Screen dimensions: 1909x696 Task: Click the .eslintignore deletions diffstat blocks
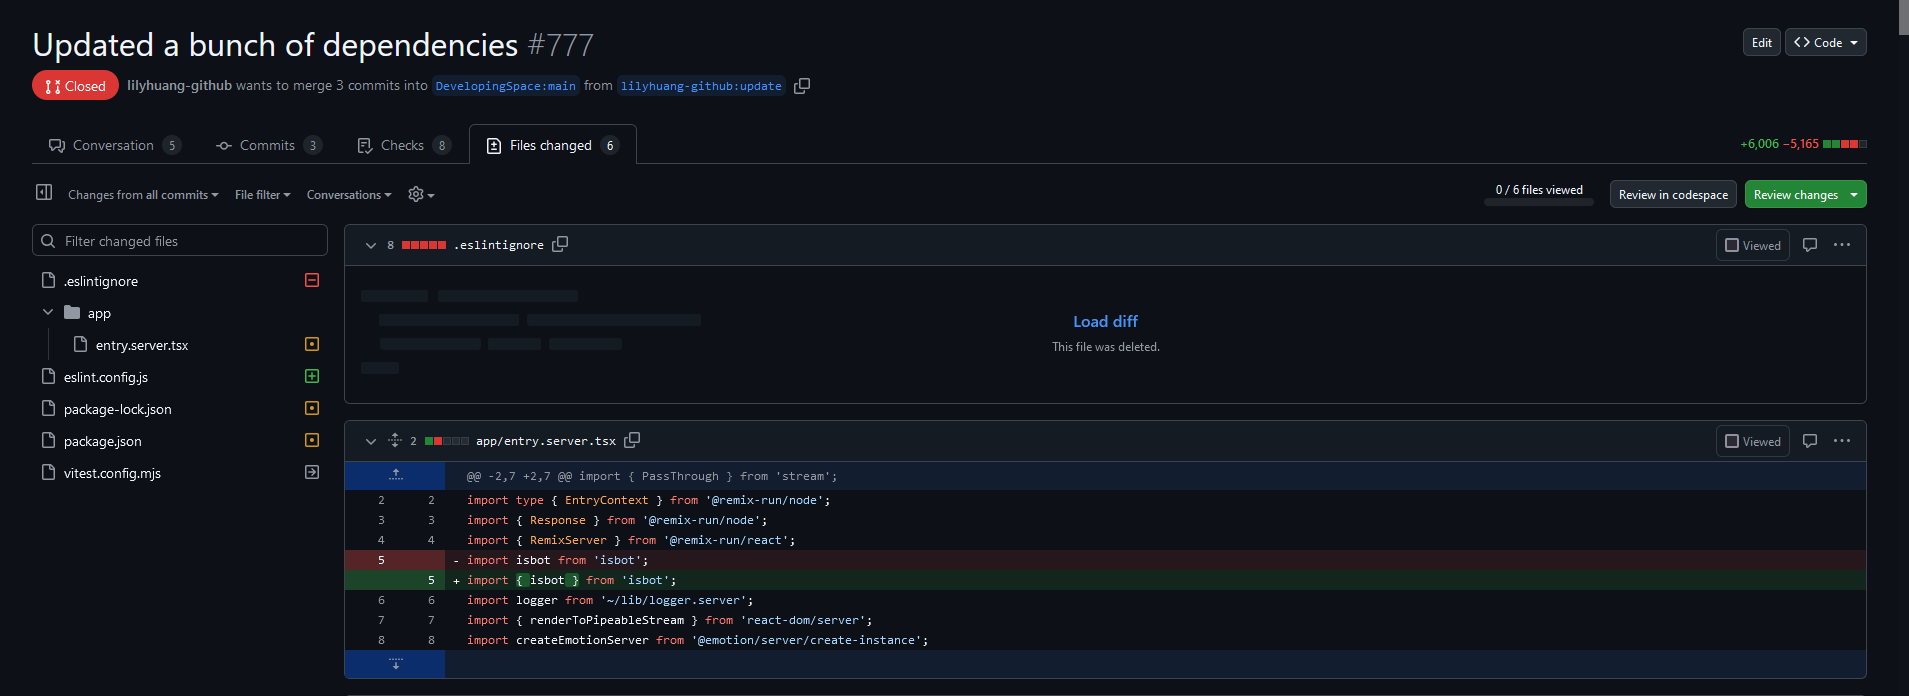coord(424,245)
